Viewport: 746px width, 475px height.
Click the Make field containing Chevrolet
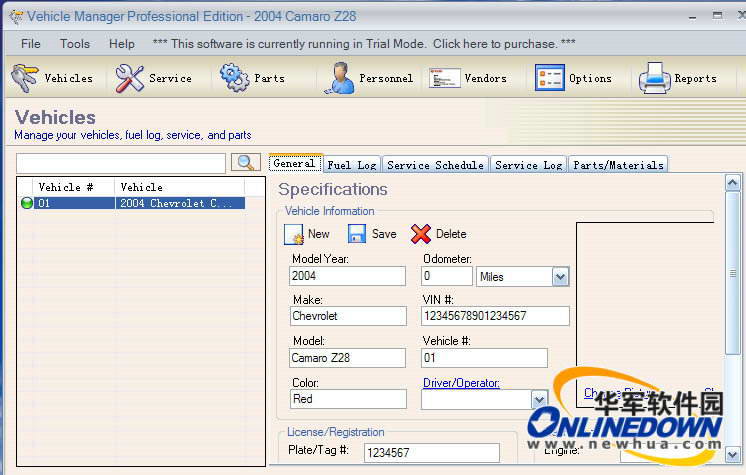[348, 316]
